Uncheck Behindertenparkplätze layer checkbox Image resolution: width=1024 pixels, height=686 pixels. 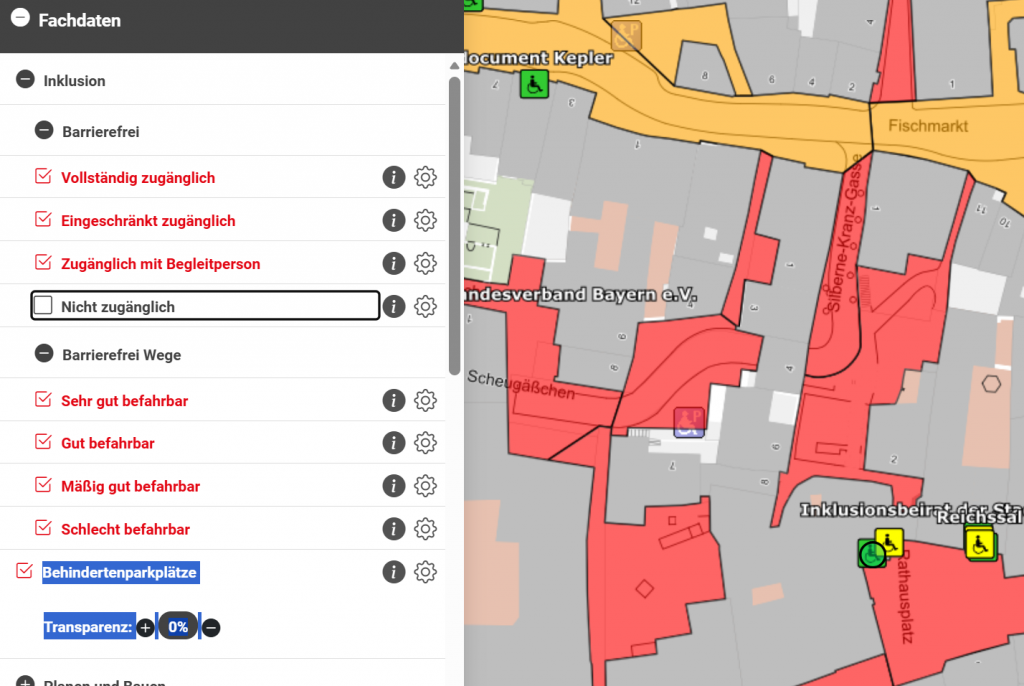(x=24, y=571)
